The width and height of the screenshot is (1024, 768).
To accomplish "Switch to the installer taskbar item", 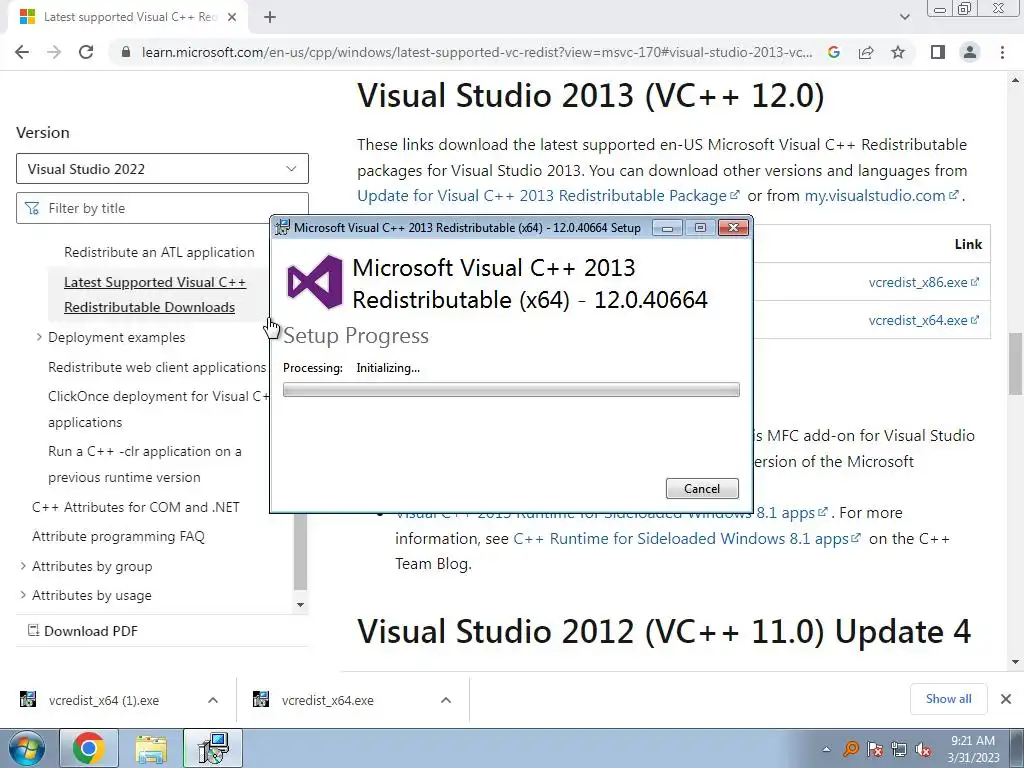I will pyautogui.click(x=213, y=748).
